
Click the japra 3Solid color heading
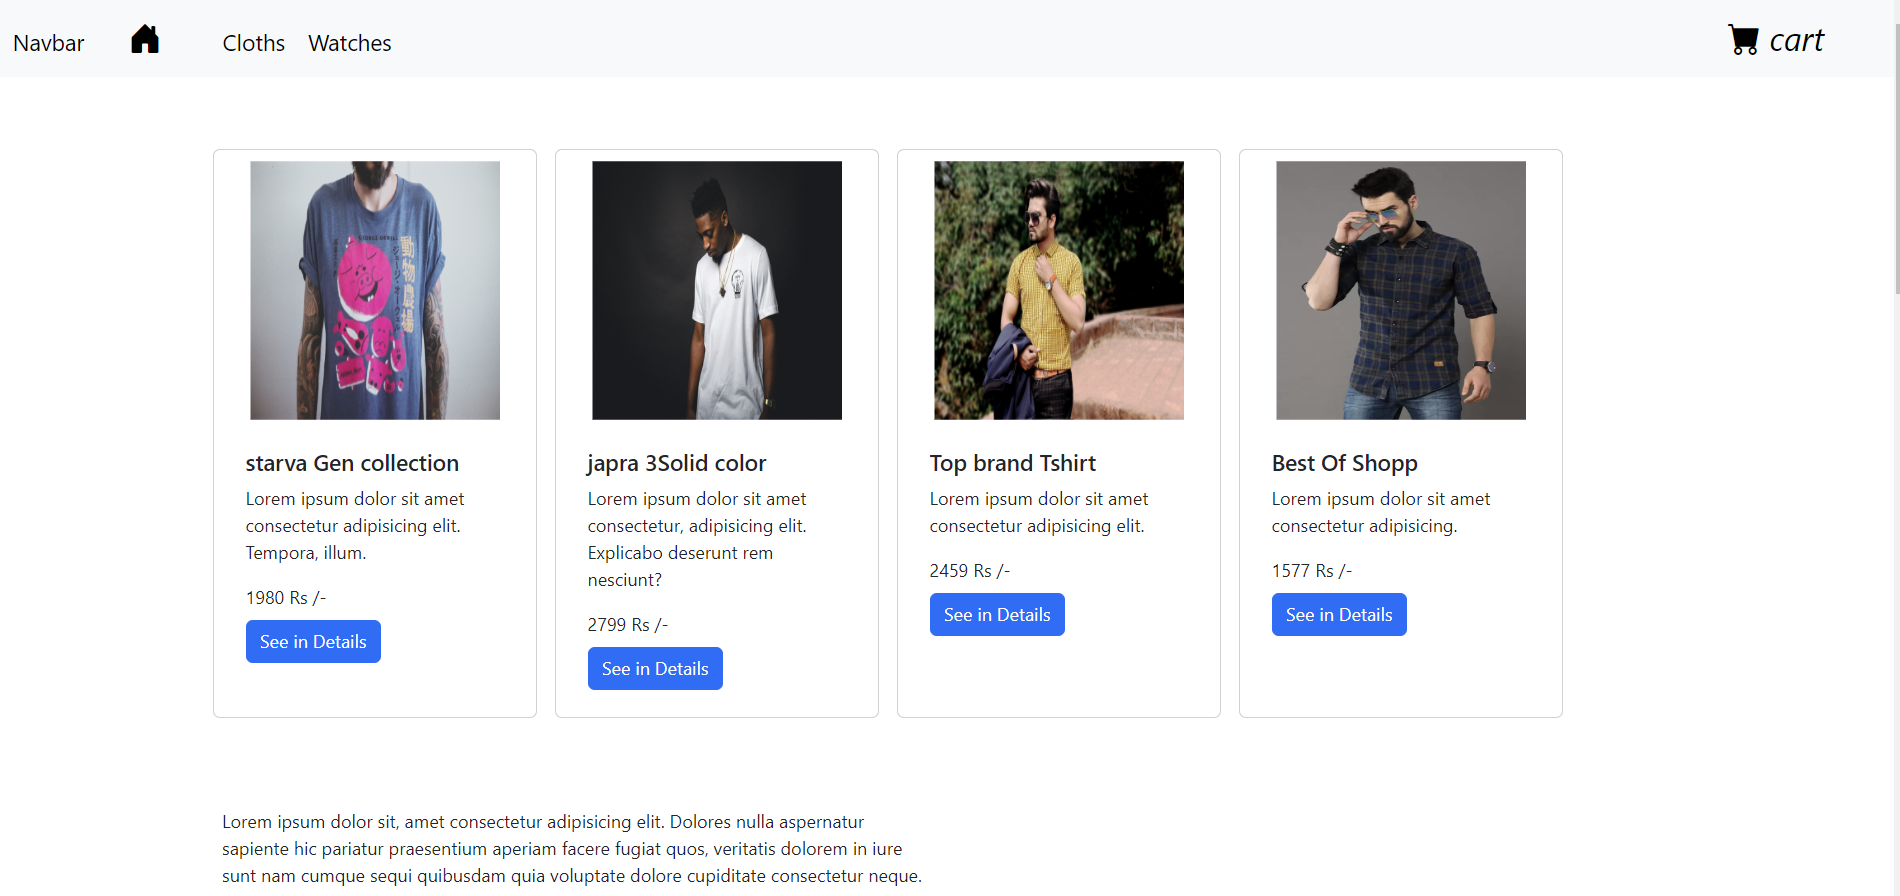pyautogui.click(x=677, y=463)
